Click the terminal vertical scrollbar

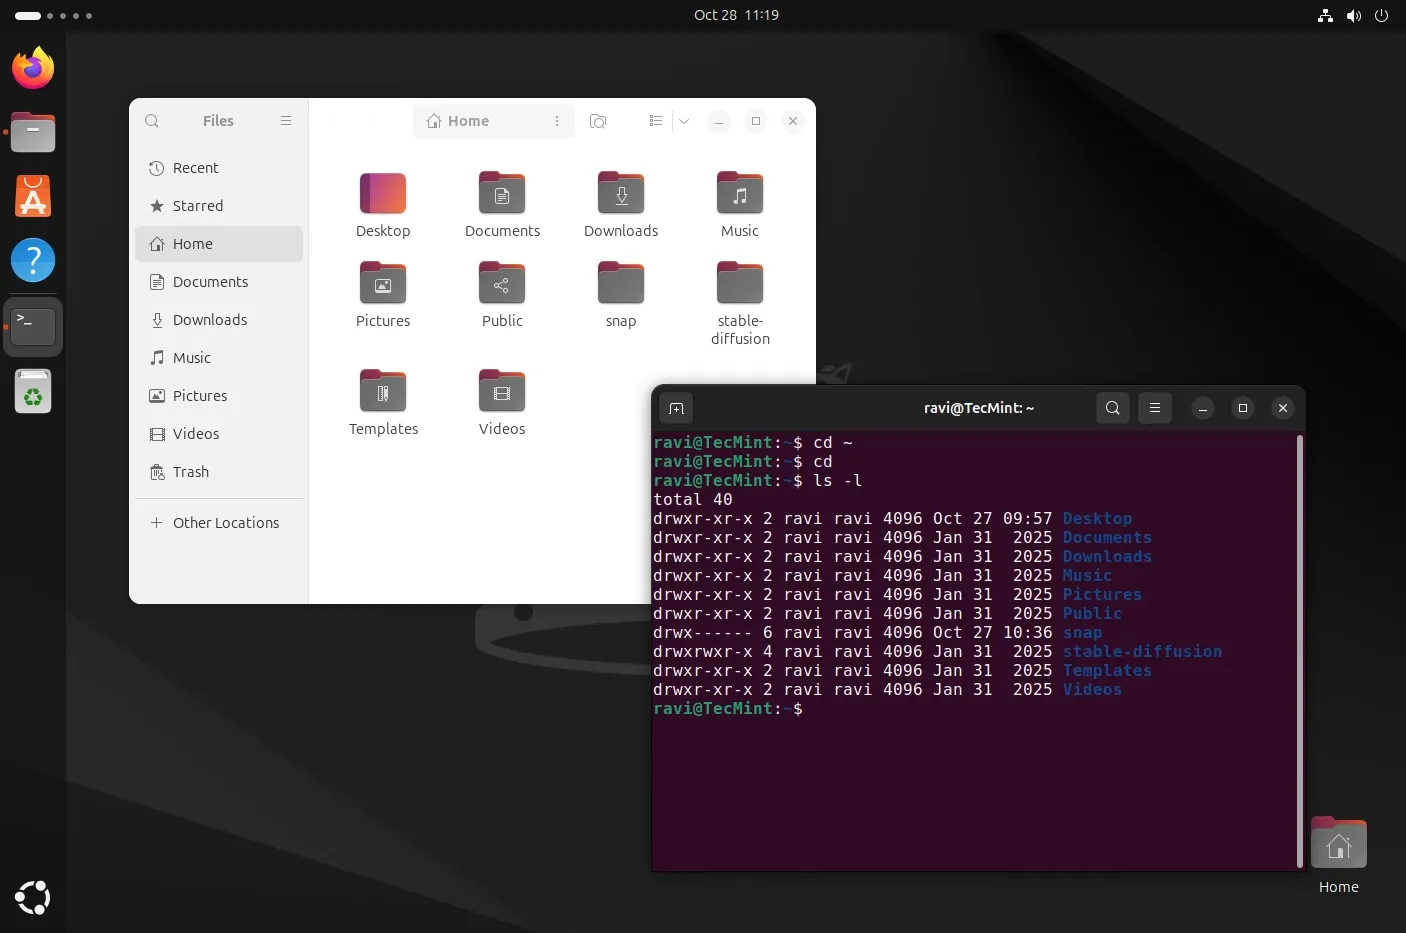pos(1299,650)
